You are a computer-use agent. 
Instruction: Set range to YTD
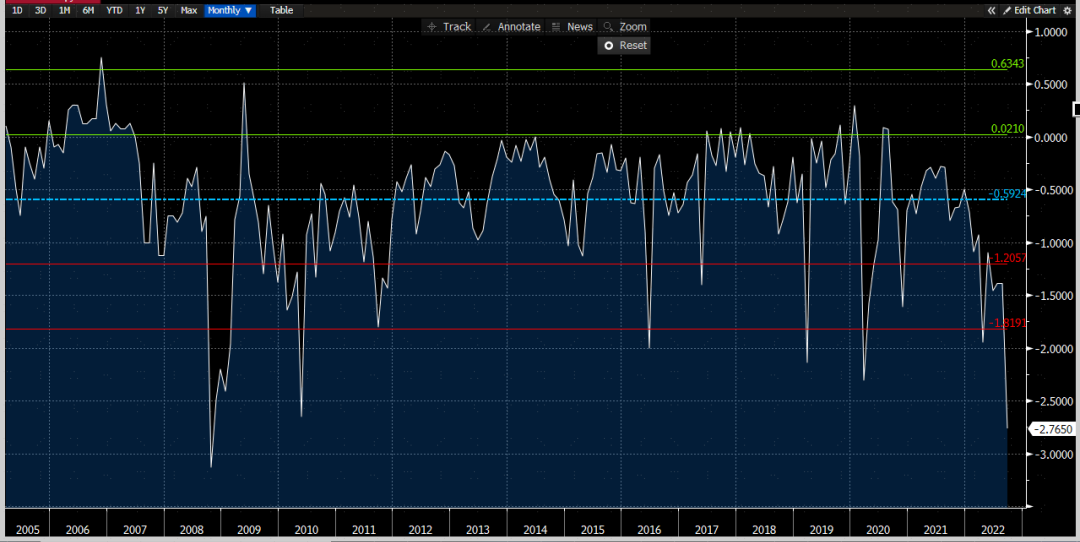pos(114,10)
